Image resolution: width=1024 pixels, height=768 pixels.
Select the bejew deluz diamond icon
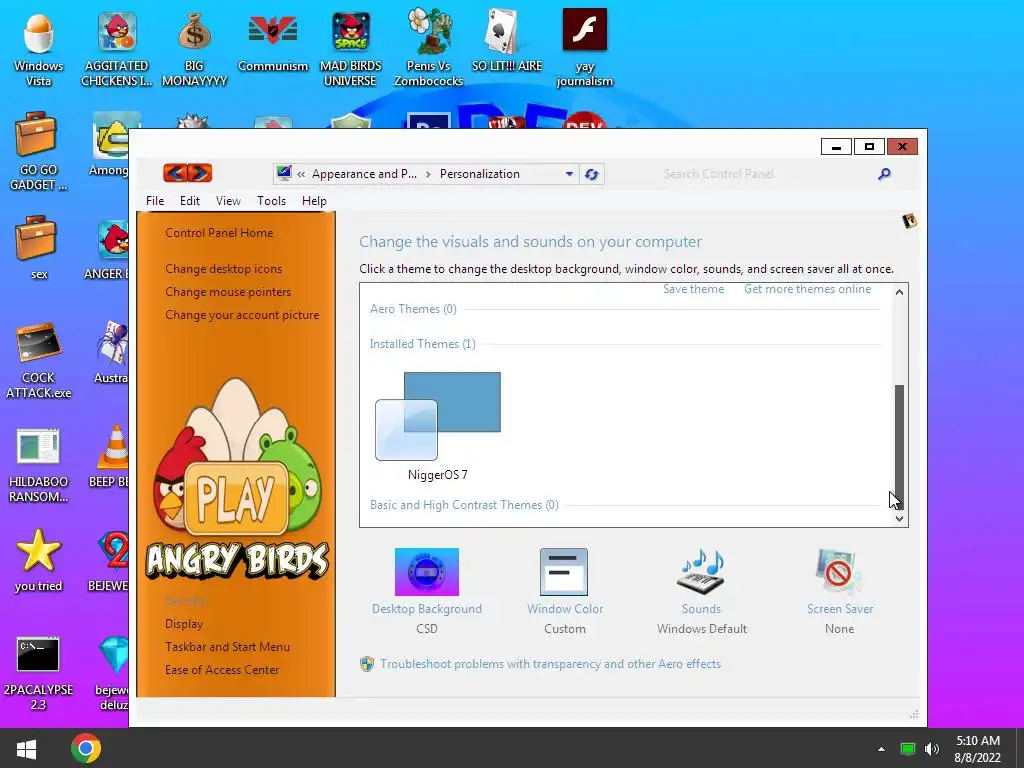point(112,673)
